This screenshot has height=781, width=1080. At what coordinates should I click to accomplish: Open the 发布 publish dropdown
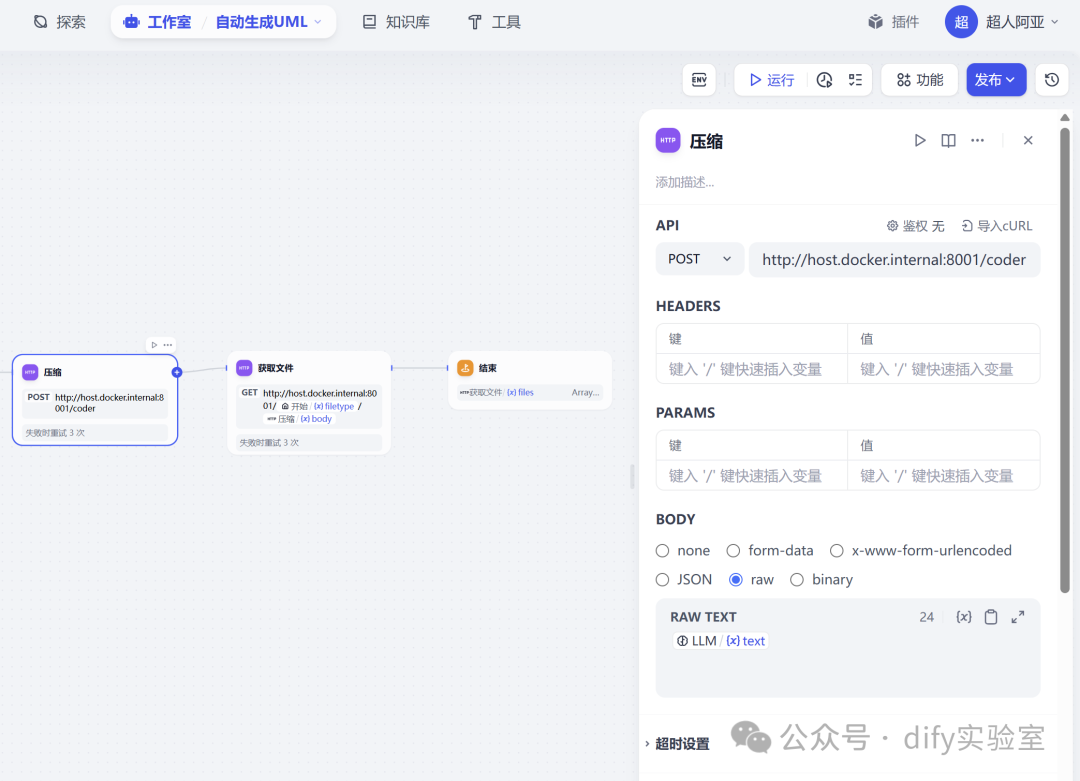(996, 80)
